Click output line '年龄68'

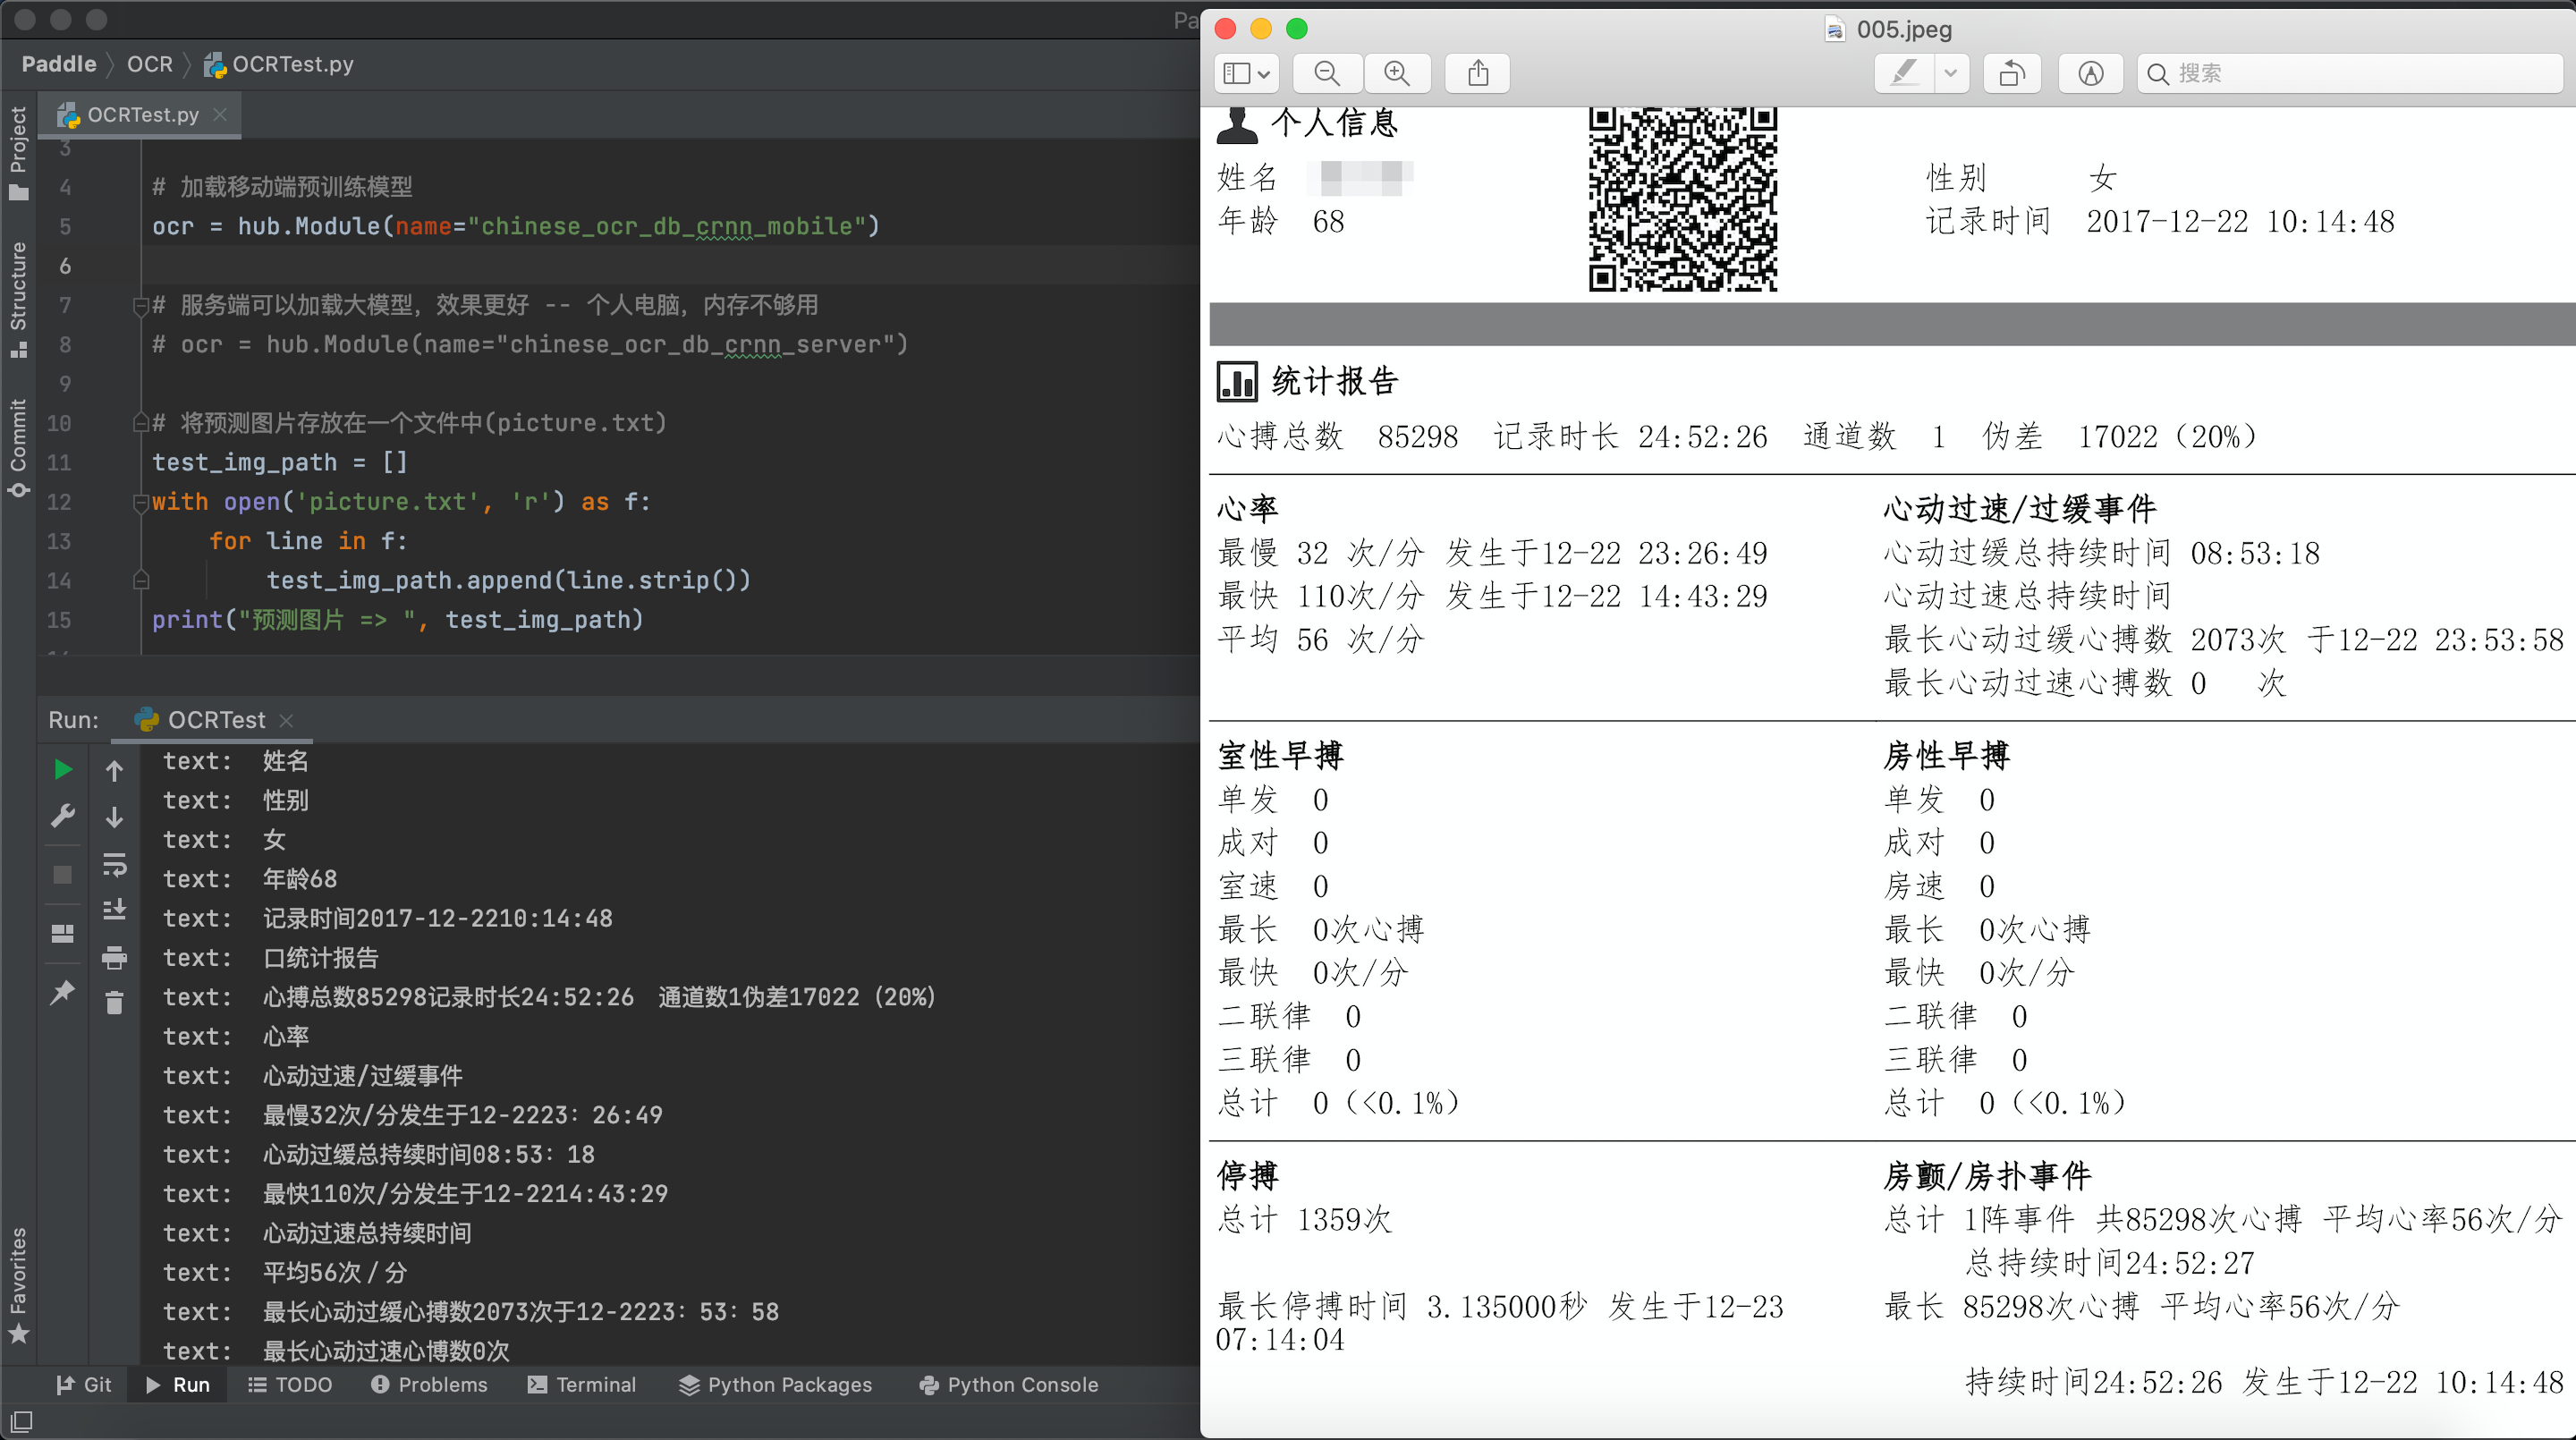pos(300,879)
